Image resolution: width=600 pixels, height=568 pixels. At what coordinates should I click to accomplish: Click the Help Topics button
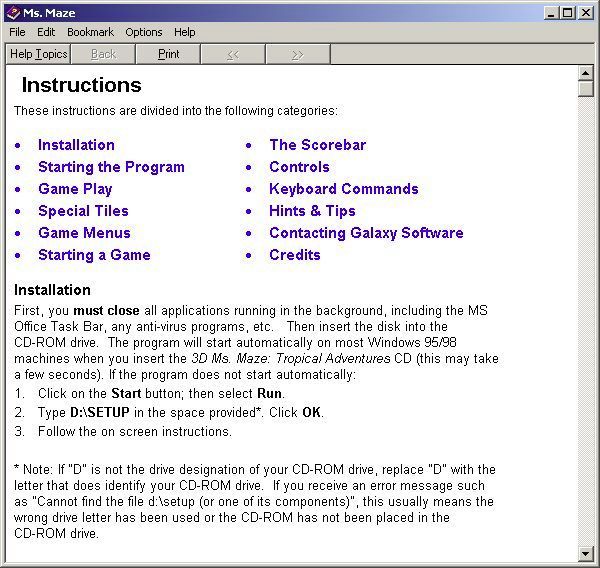pos(39,54)
